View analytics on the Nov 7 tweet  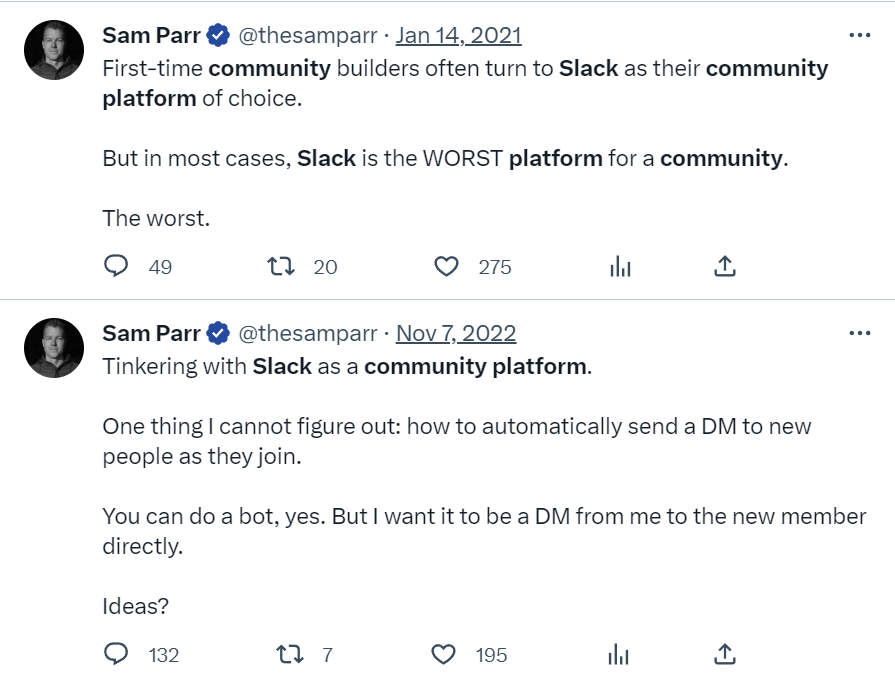pyautogui.click(x=620, y=653)
